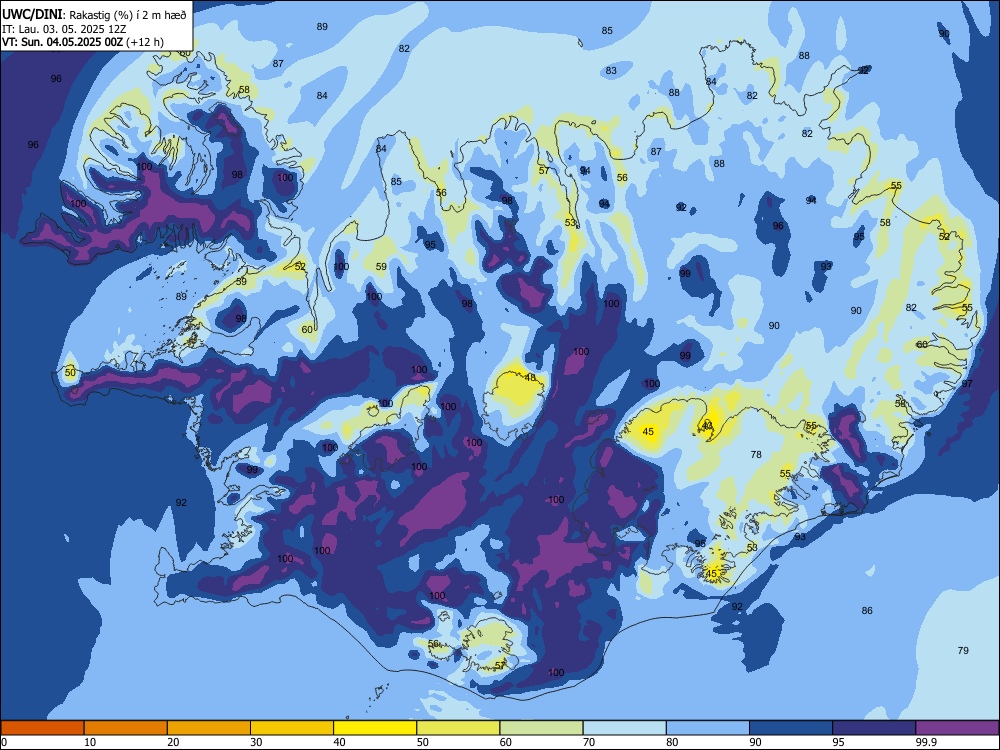Click the dark orange 0–10 legend swatch

point(42,728)
